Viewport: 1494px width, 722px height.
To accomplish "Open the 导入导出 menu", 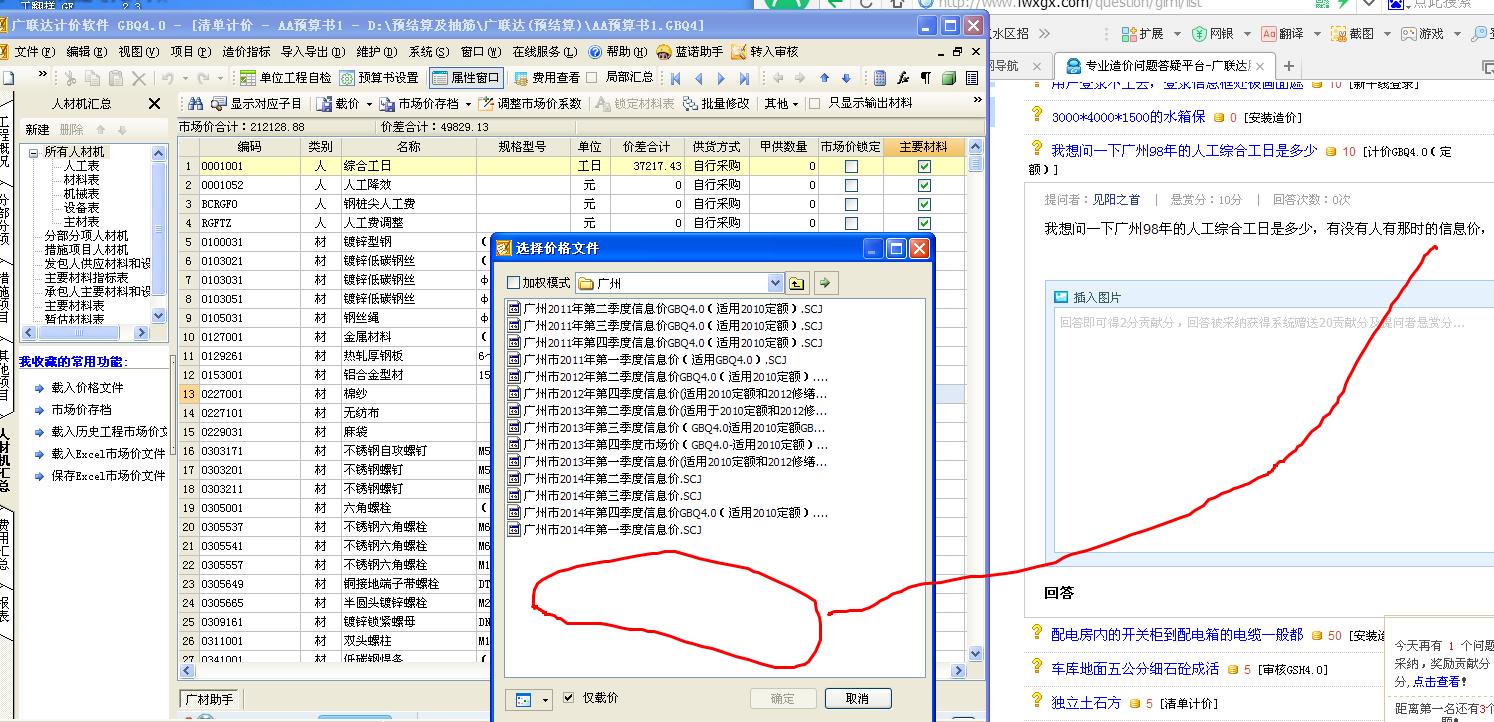I will [313, 52].
